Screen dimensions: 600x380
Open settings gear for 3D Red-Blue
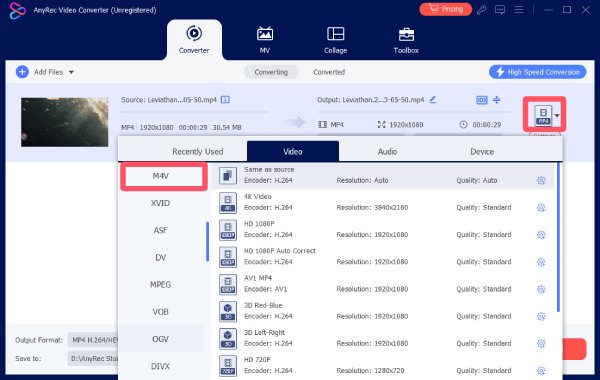(x=541, y=316)
